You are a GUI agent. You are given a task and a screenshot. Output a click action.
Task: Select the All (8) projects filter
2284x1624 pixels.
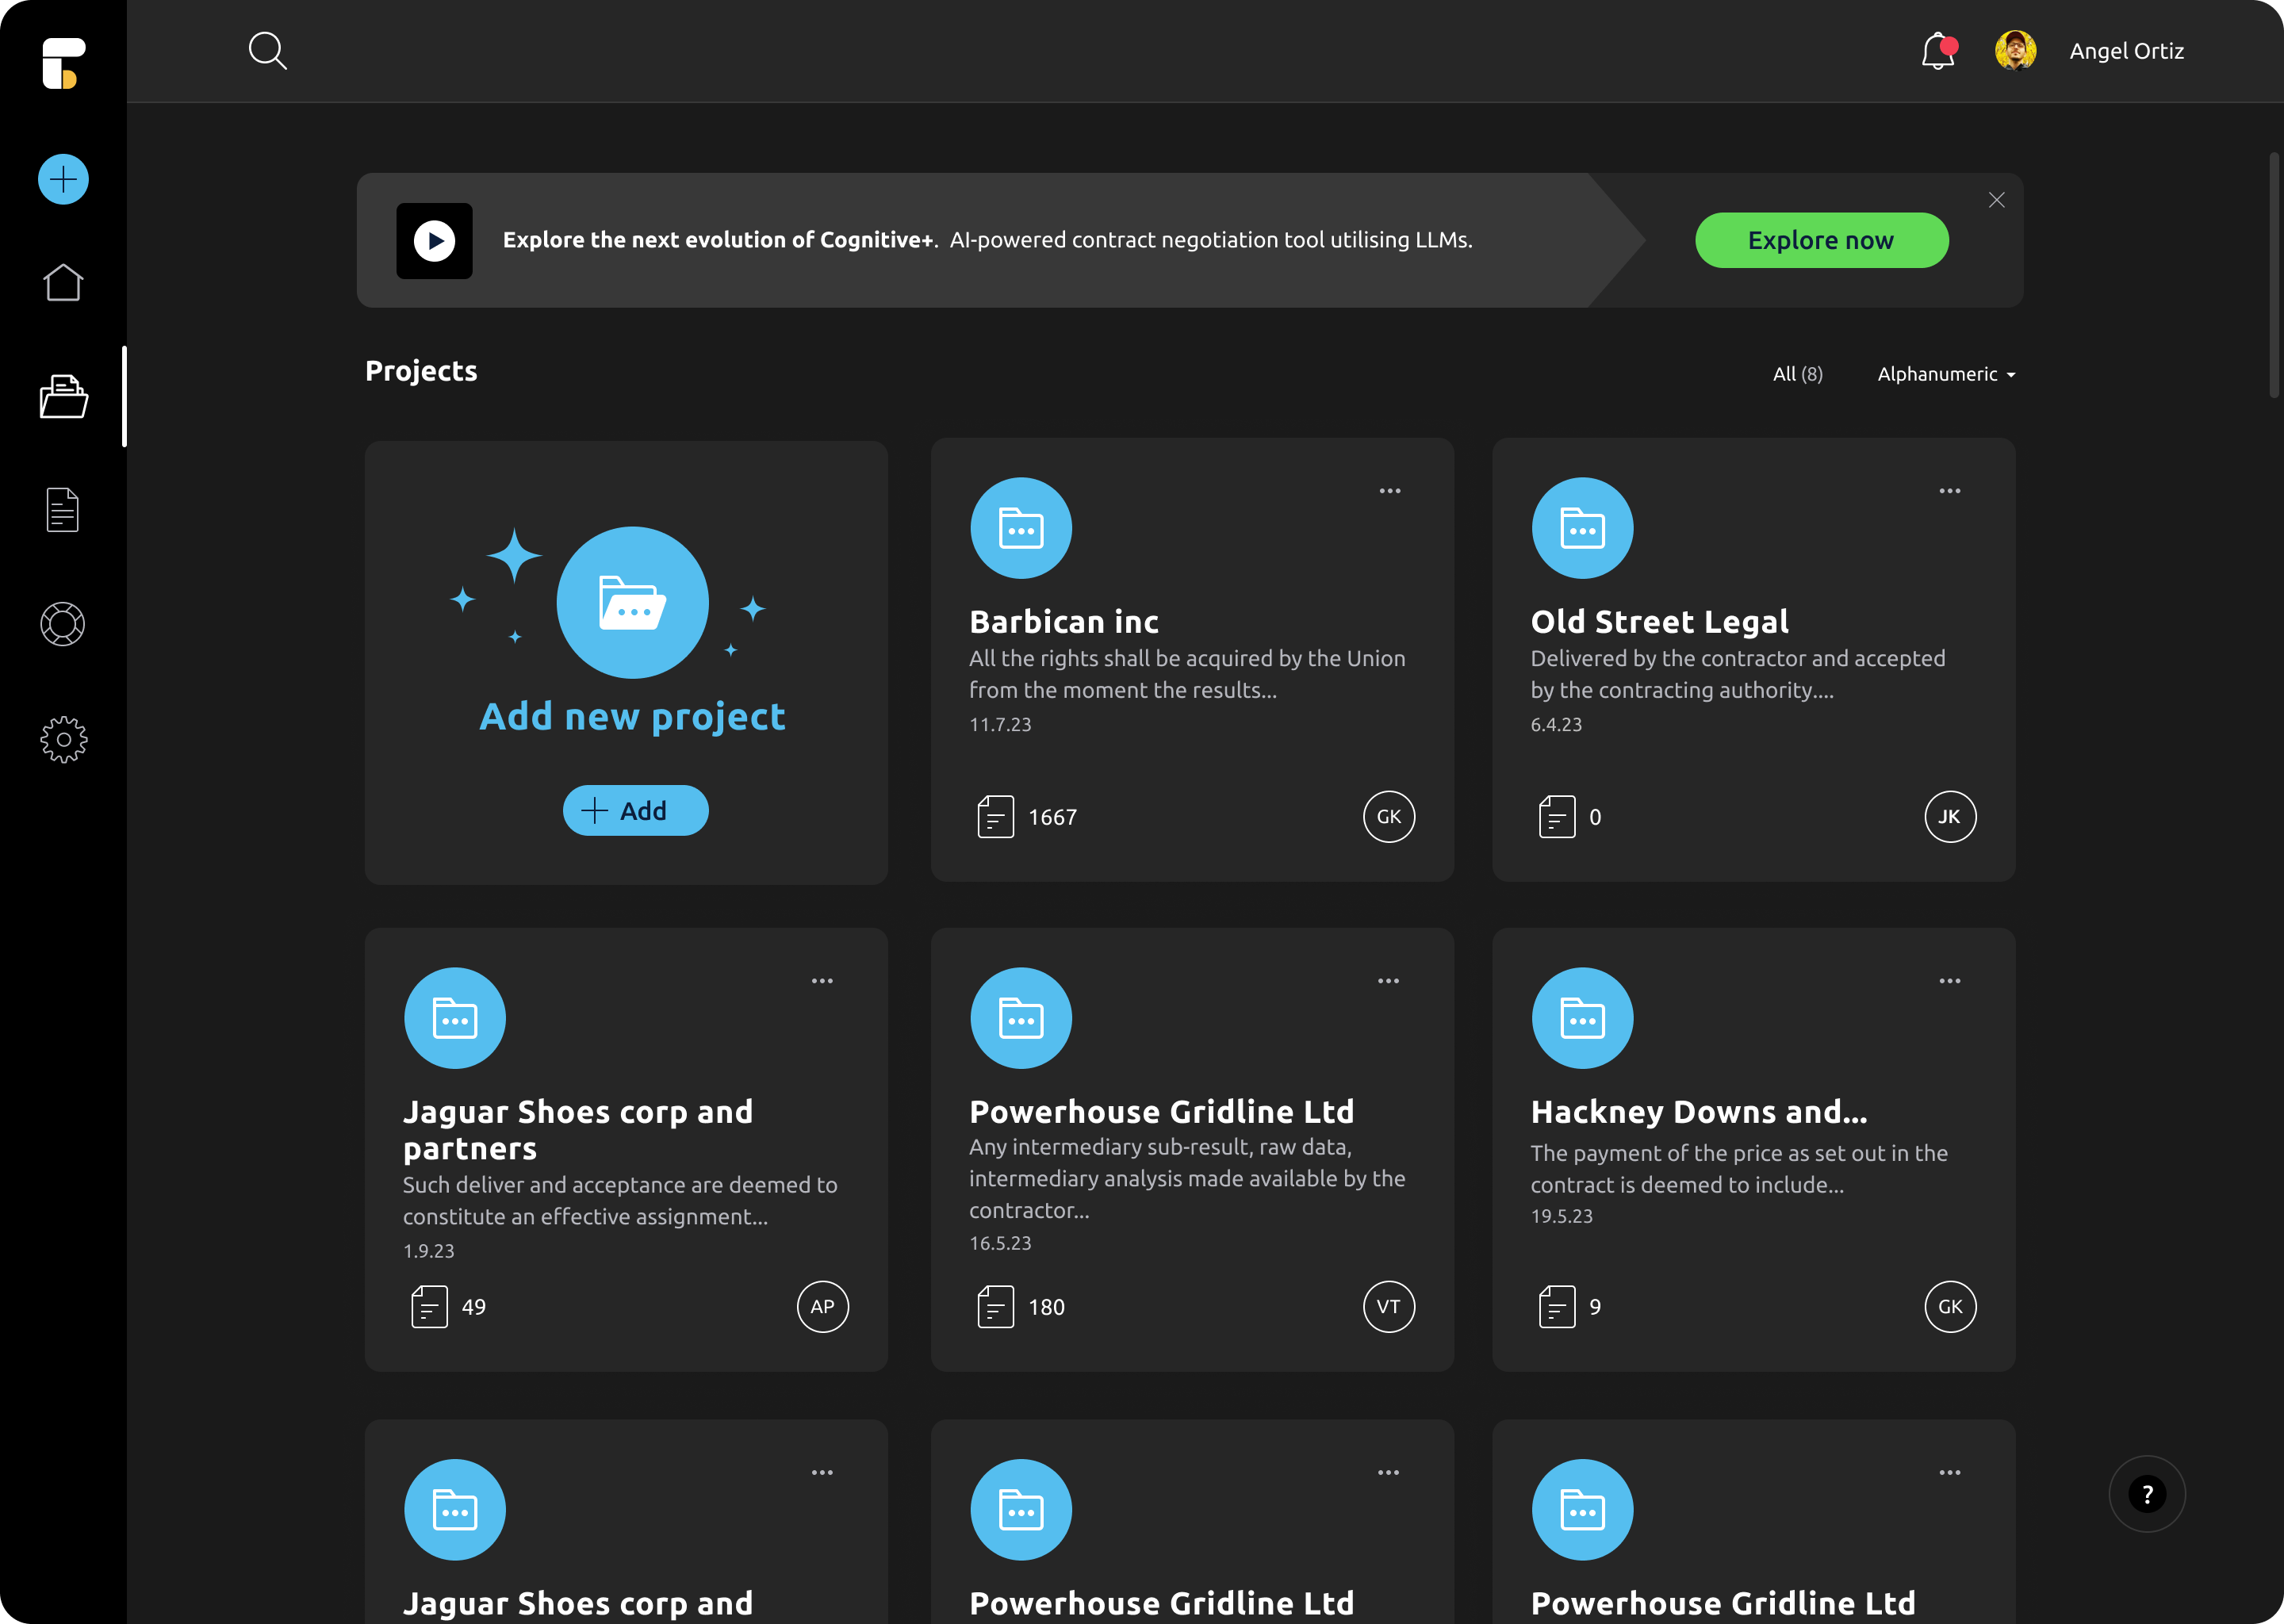pos(1797,374)
